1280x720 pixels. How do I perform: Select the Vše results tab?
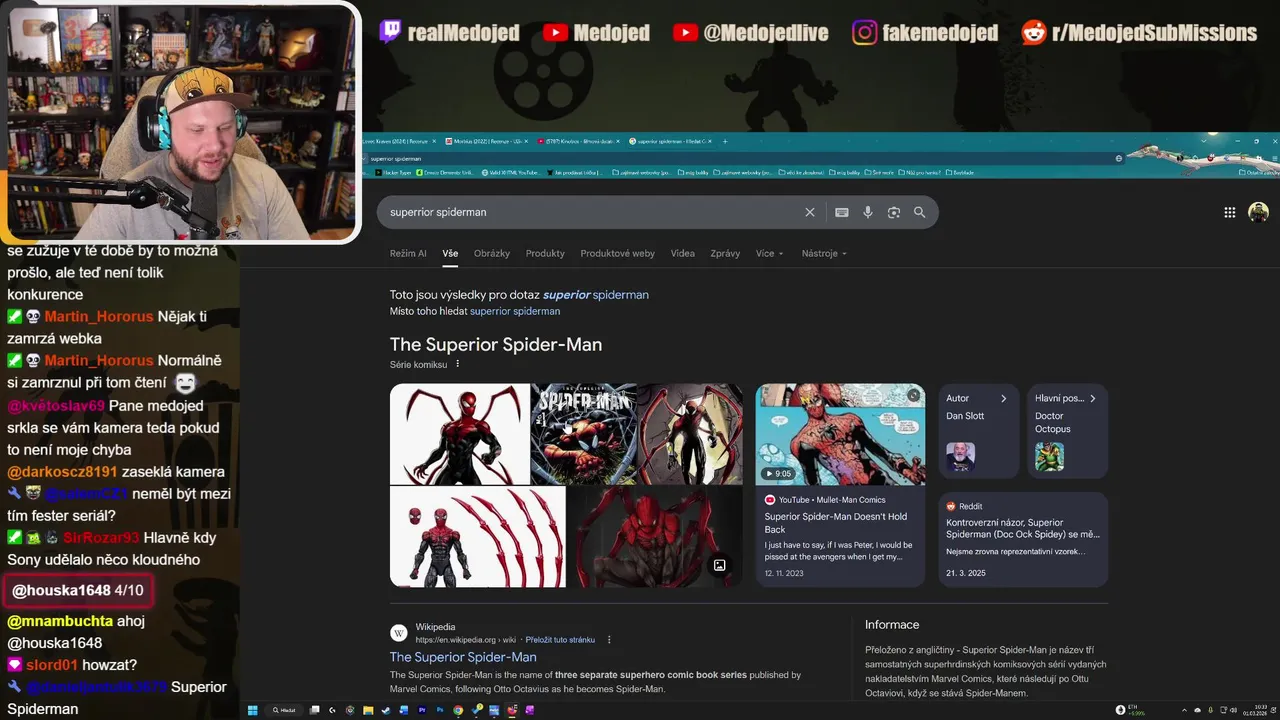coord(450,253)
